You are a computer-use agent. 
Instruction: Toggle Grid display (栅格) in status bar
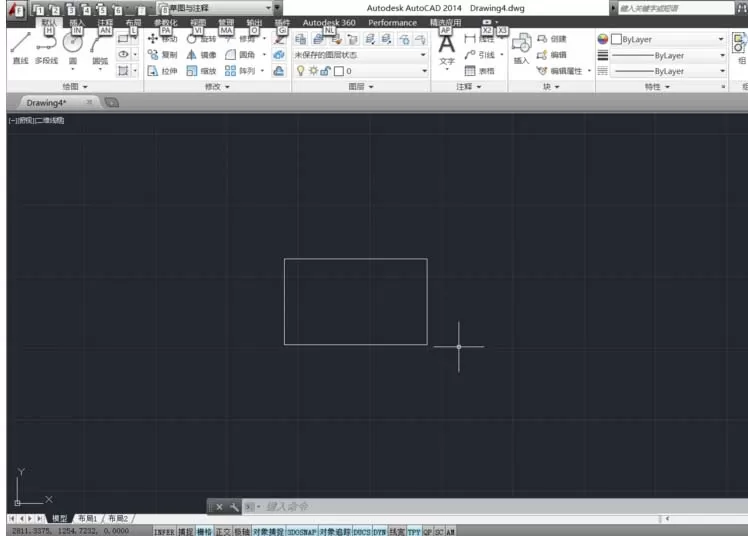click(x=205, y=531)
